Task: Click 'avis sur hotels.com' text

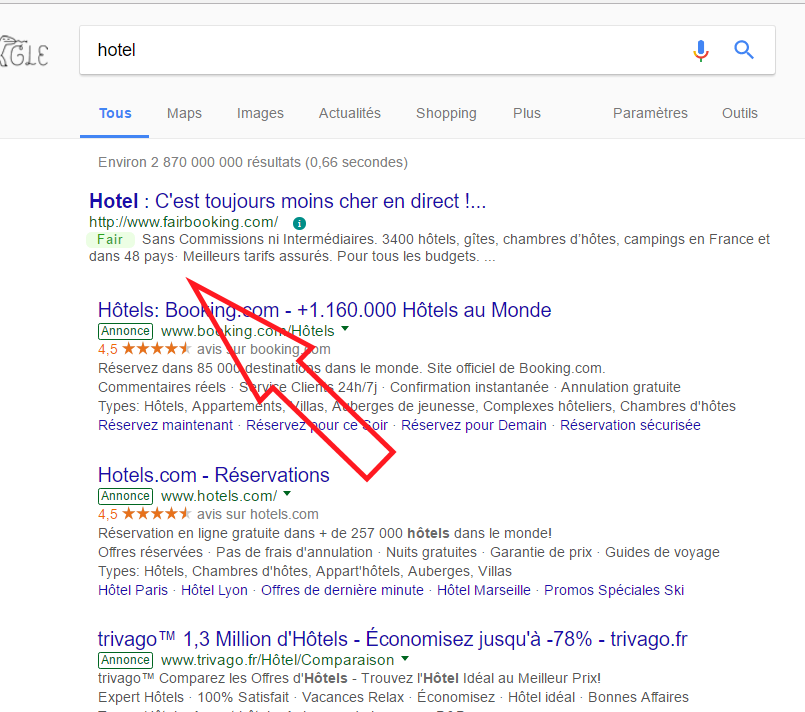Action: point(258,514)
